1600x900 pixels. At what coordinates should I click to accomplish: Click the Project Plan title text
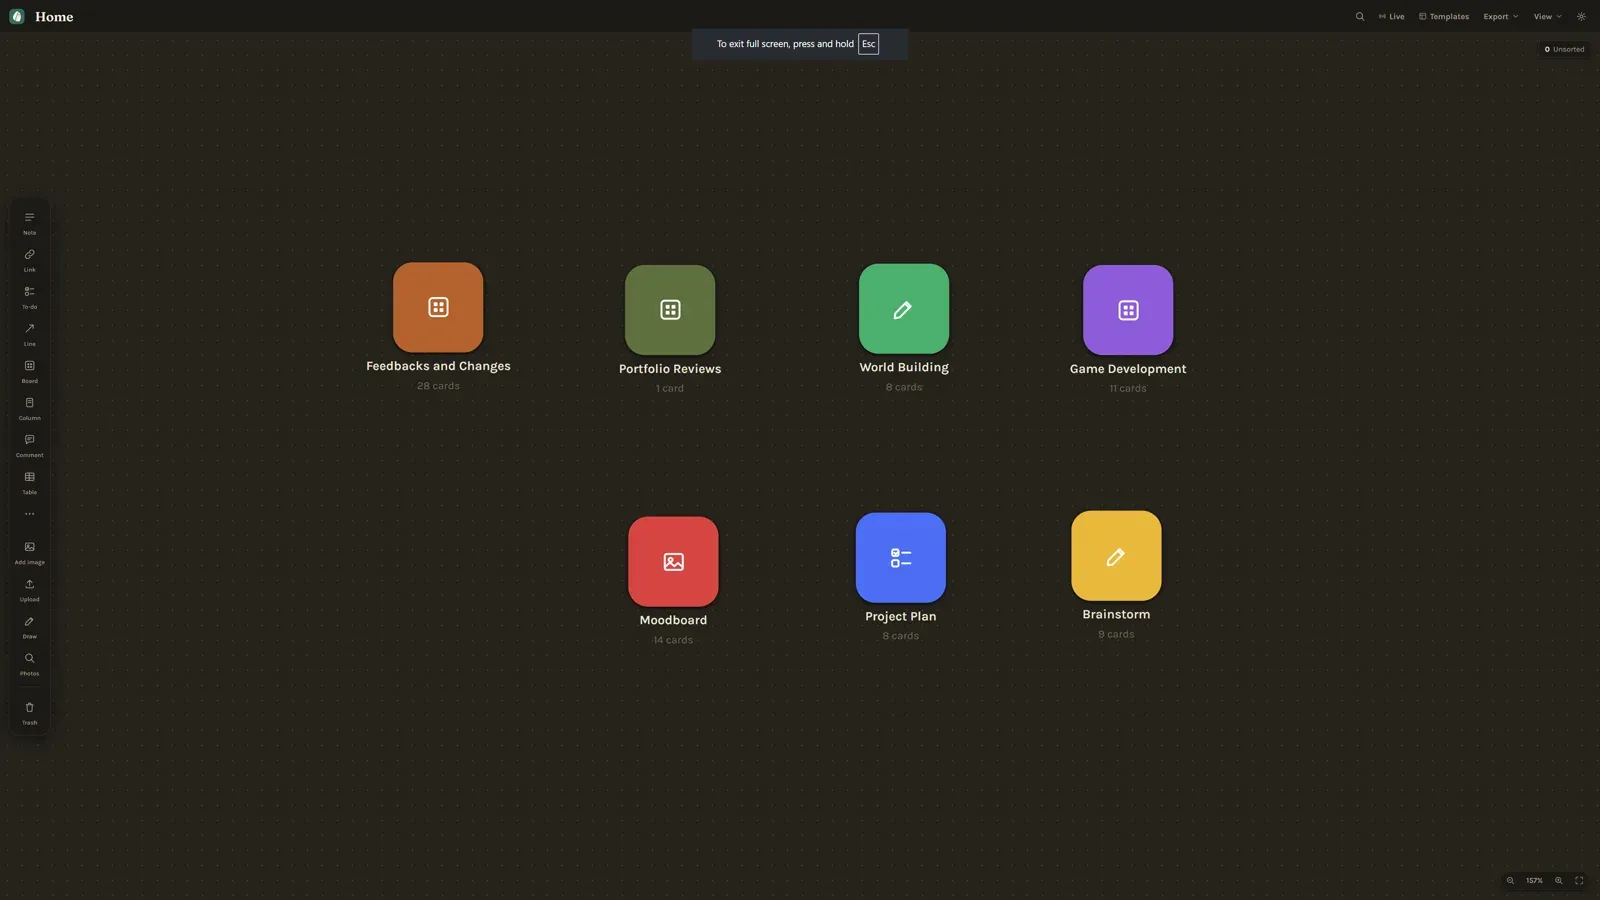pyautogui.click(x=901, y=616)
